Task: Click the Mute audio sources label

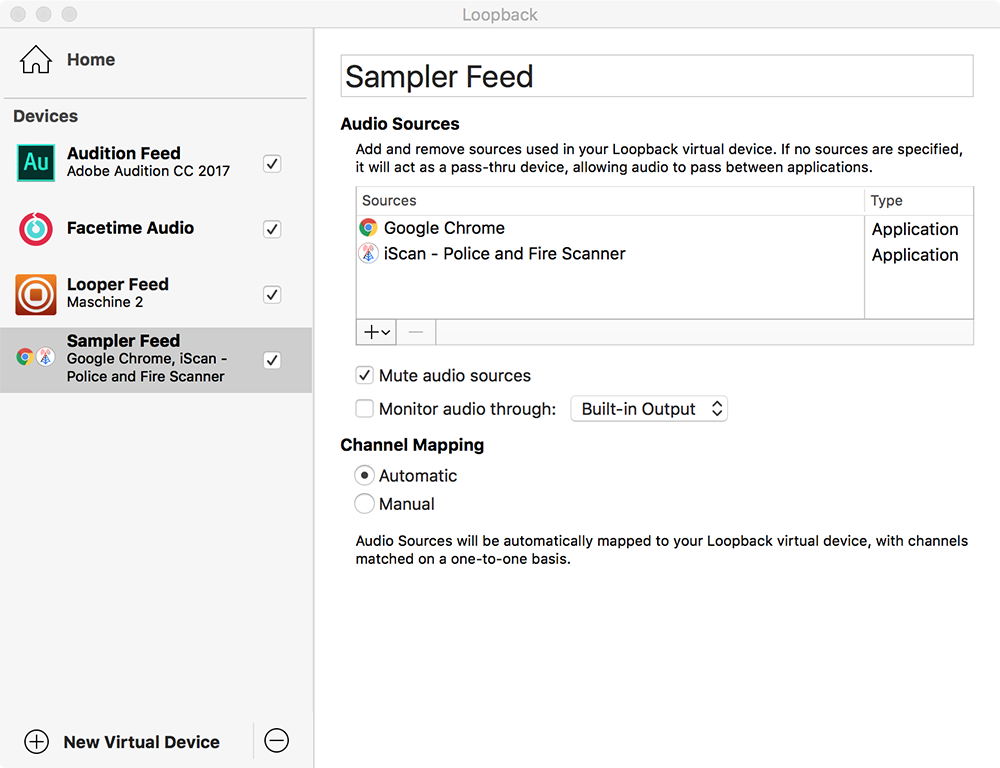Action: pos(455,376)
